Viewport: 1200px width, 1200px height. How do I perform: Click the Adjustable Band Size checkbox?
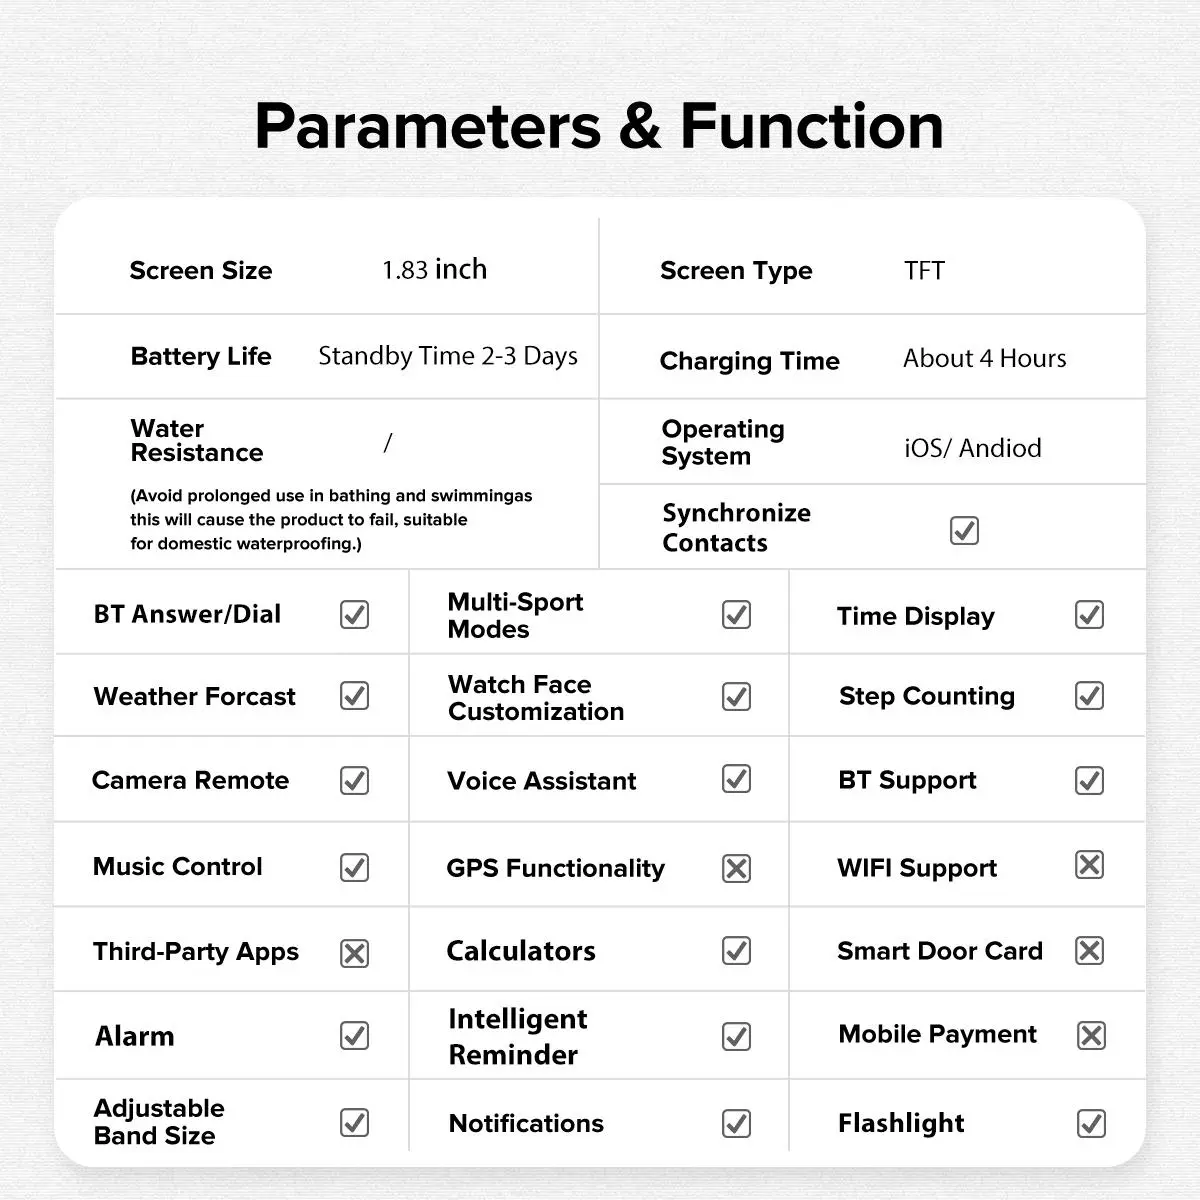pyautogui.click(x=355, y=1122)
